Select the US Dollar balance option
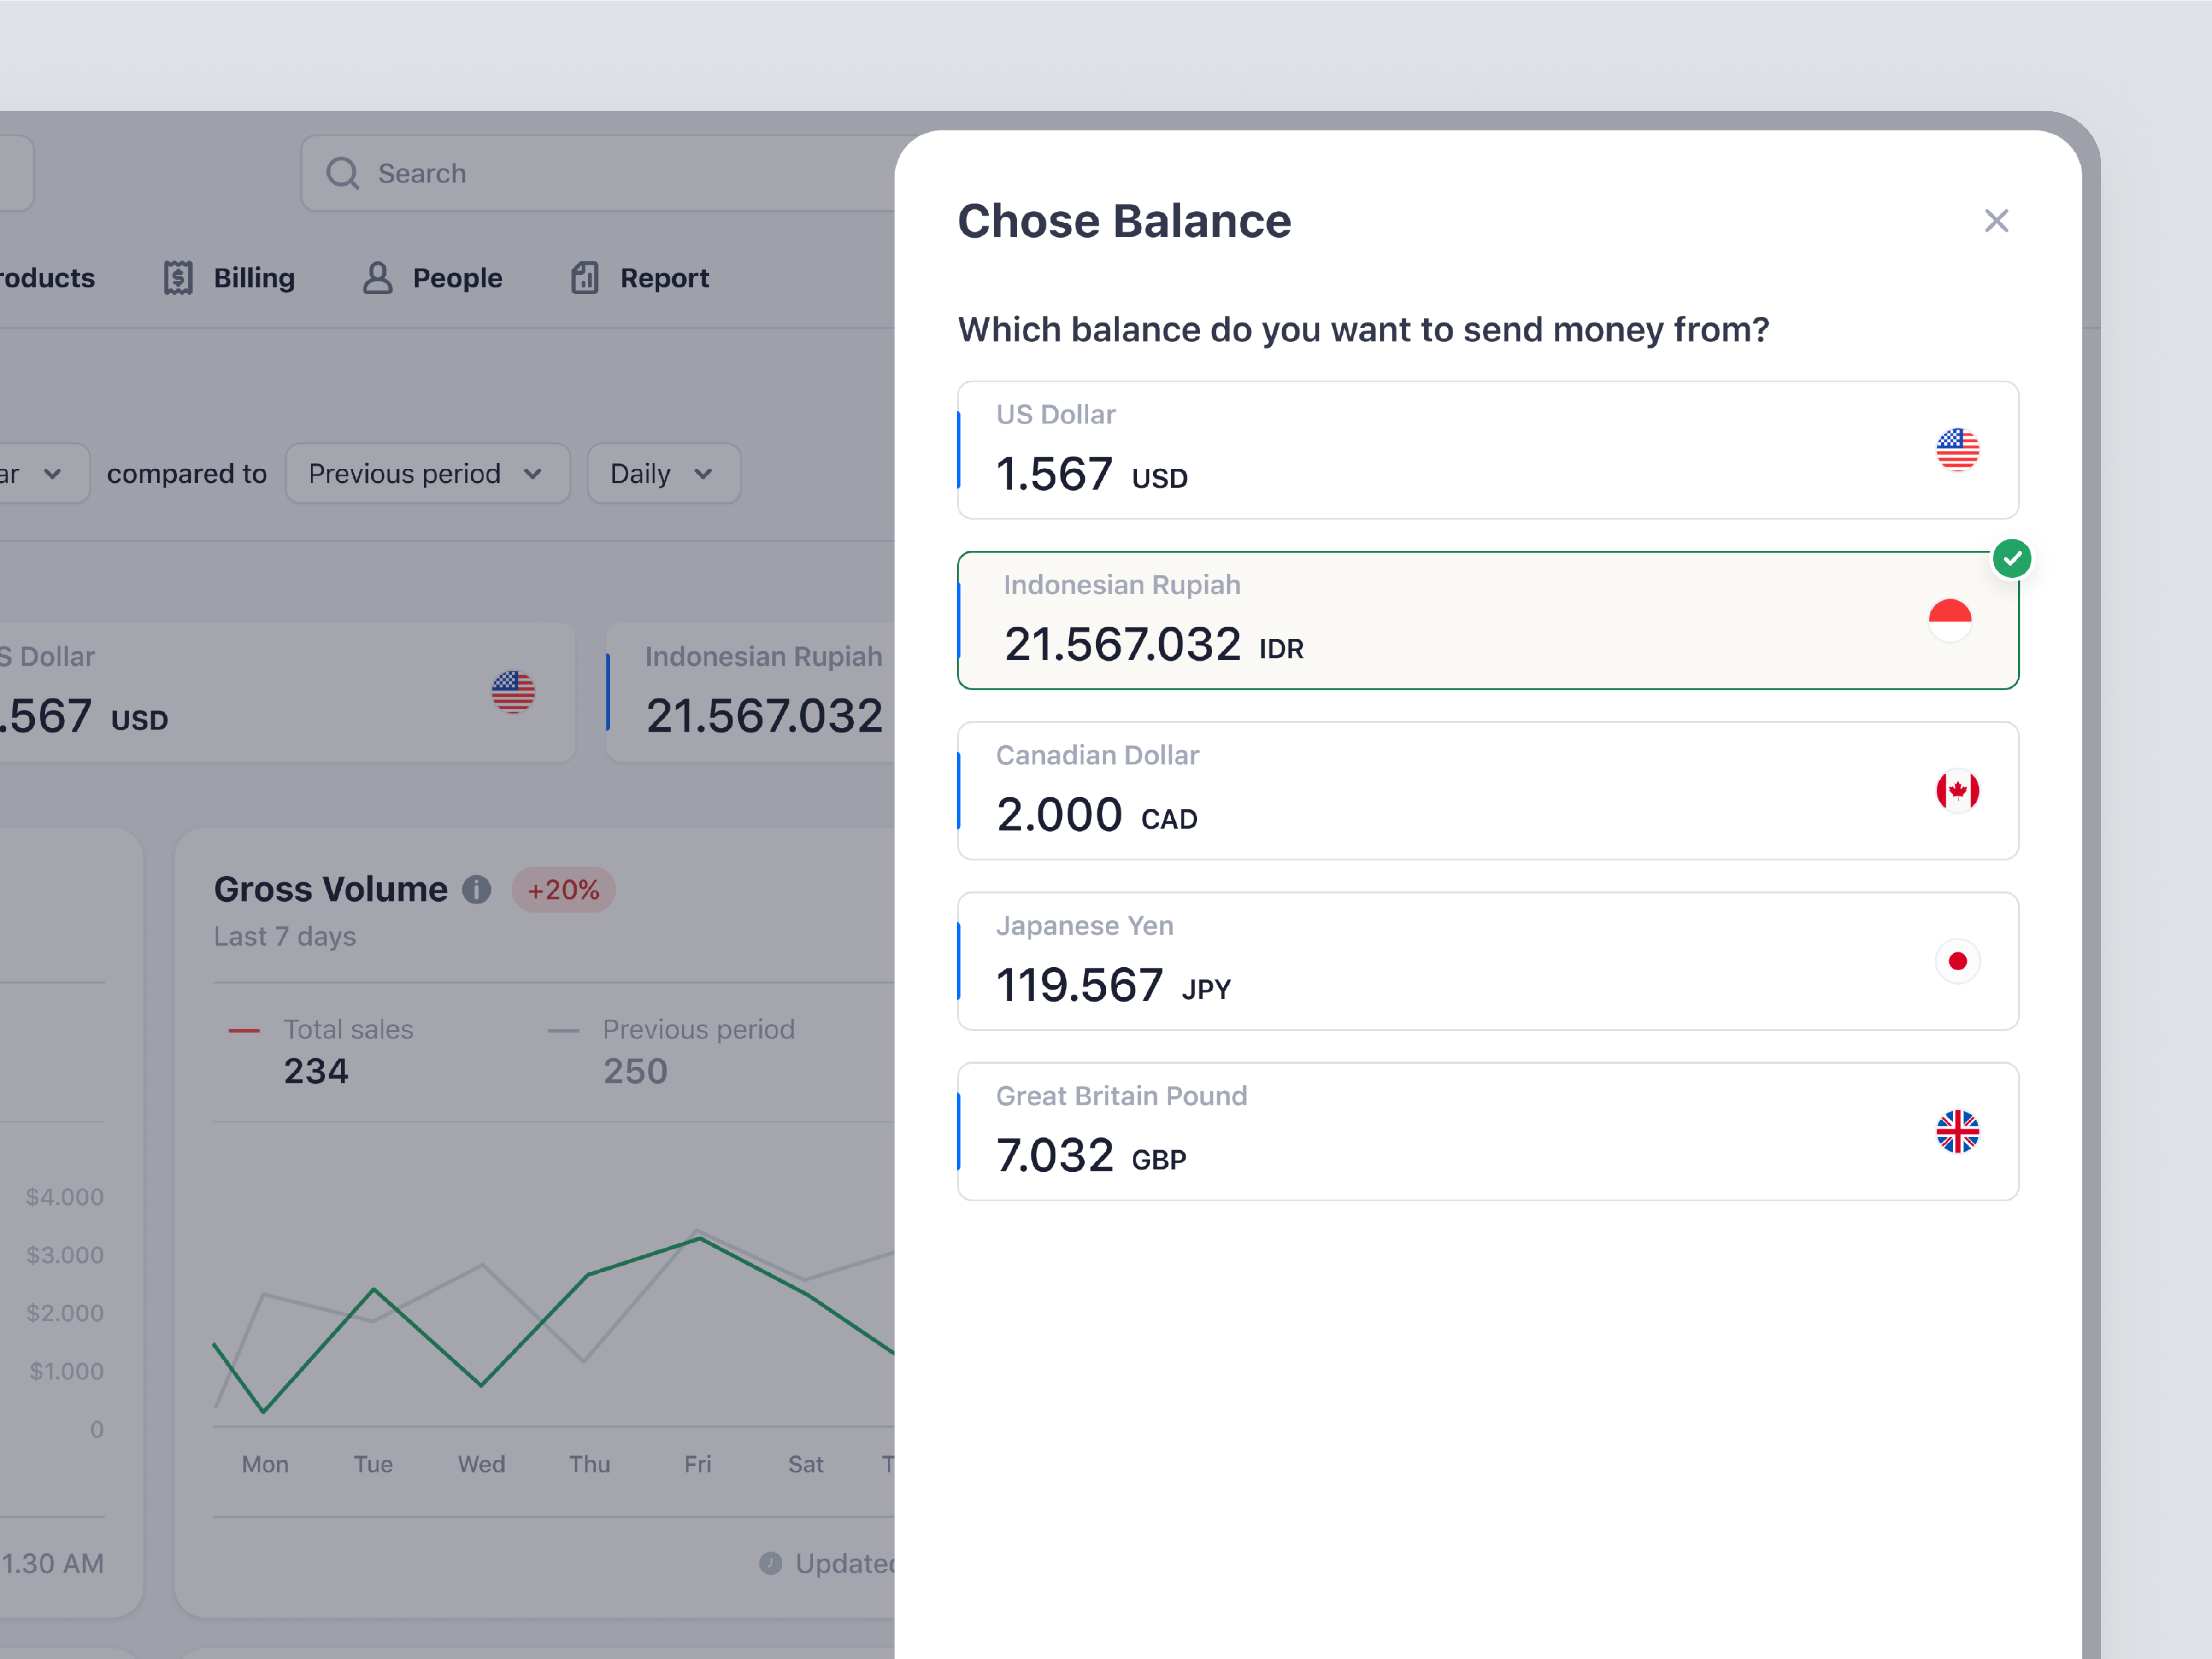The height and width of the screenshot is (1659, 2212). (x=1487, y=450)
